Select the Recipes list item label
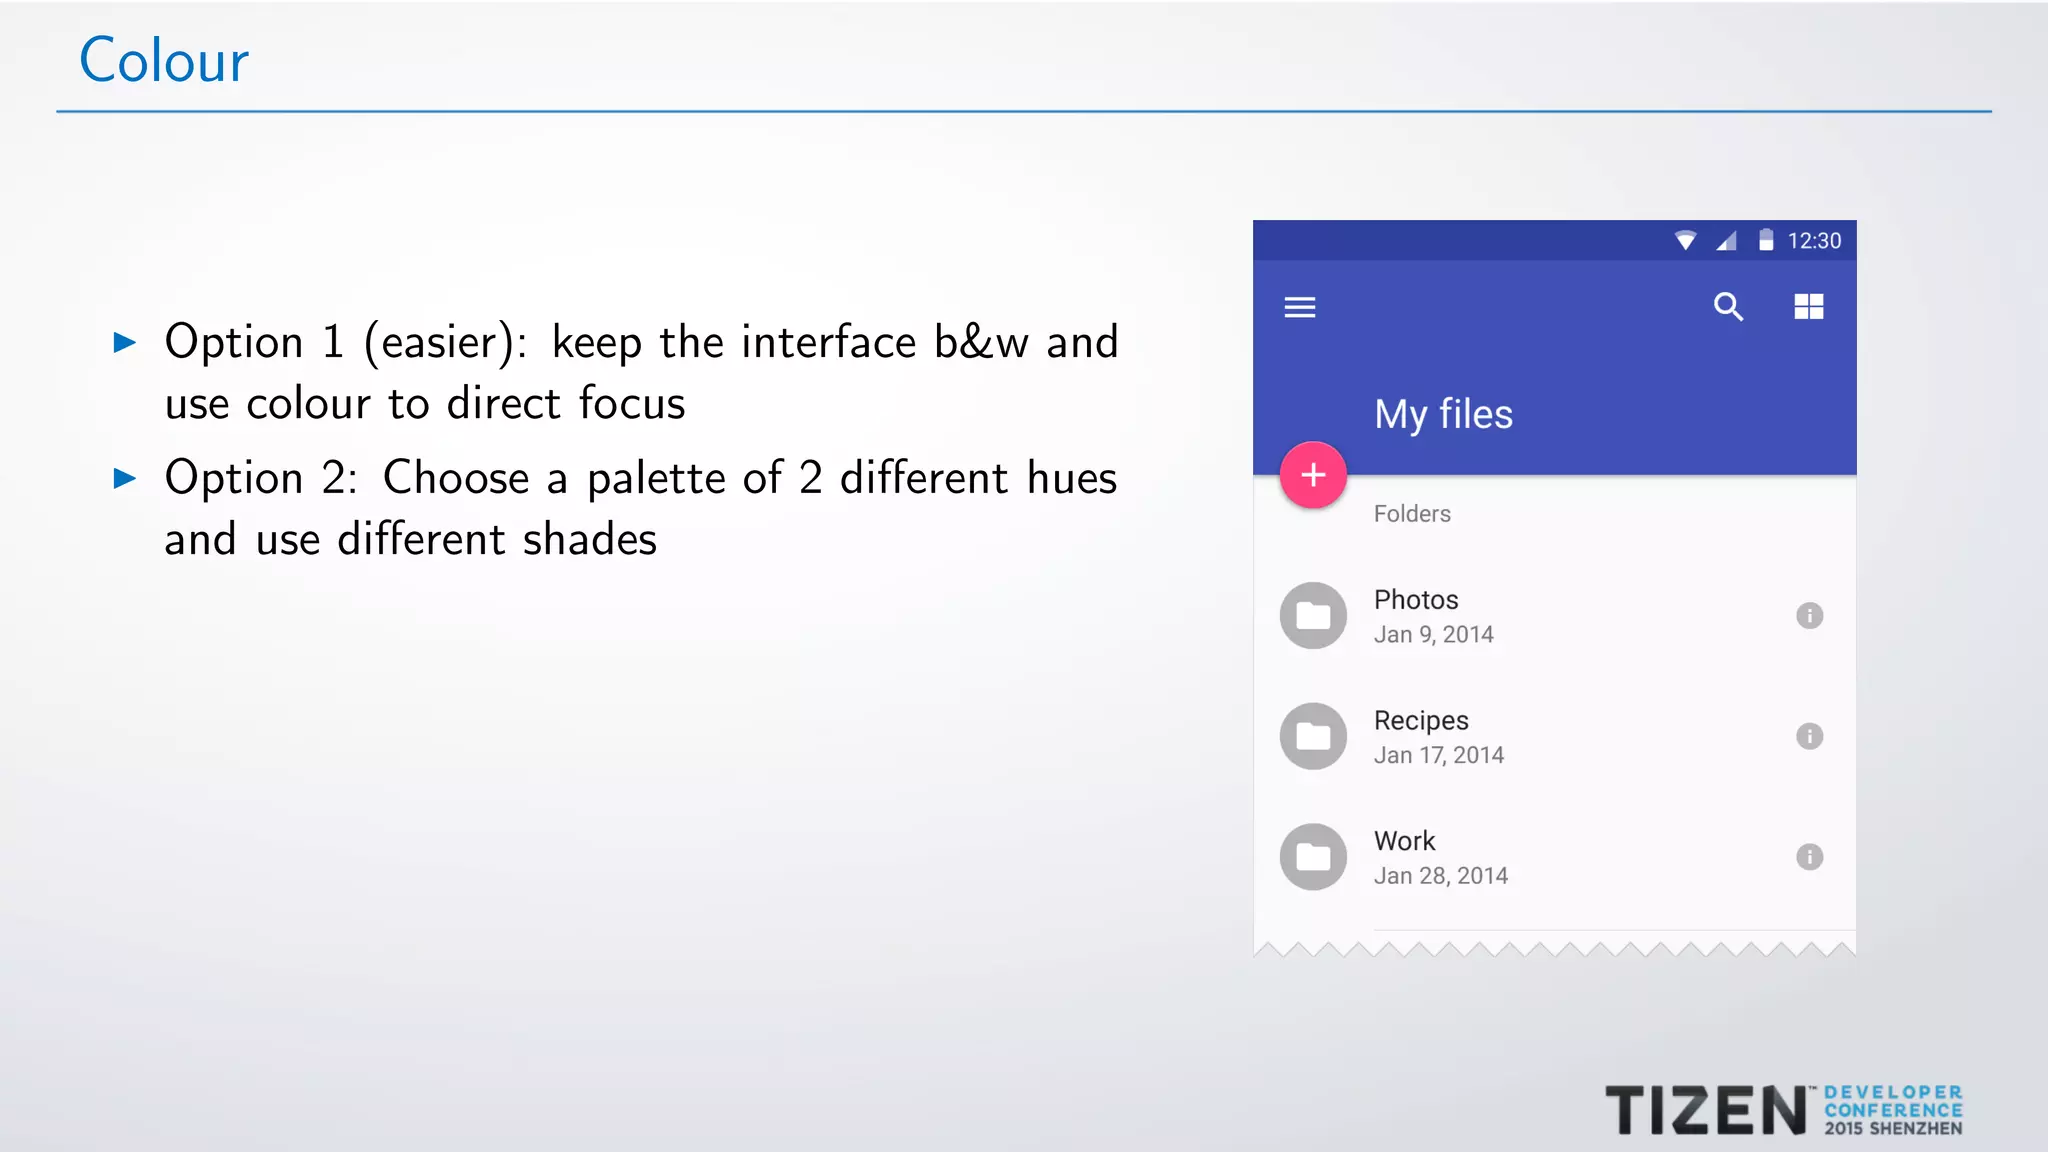This screenshot has width=2048, height=1152. (x=1421, y=721)
